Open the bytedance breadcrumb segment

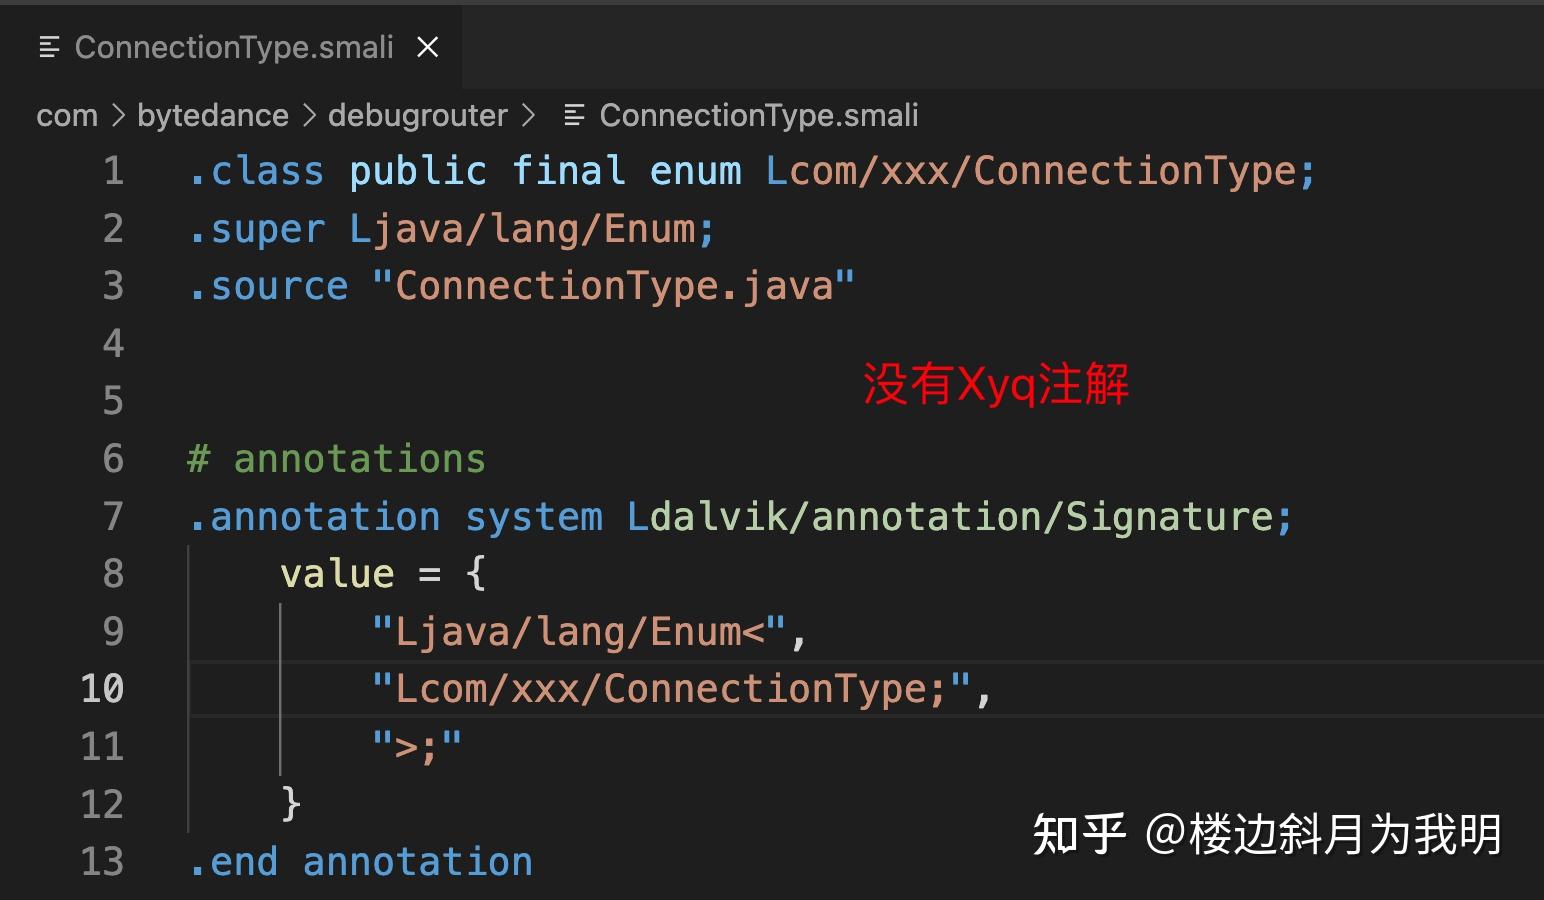(213, 116)
